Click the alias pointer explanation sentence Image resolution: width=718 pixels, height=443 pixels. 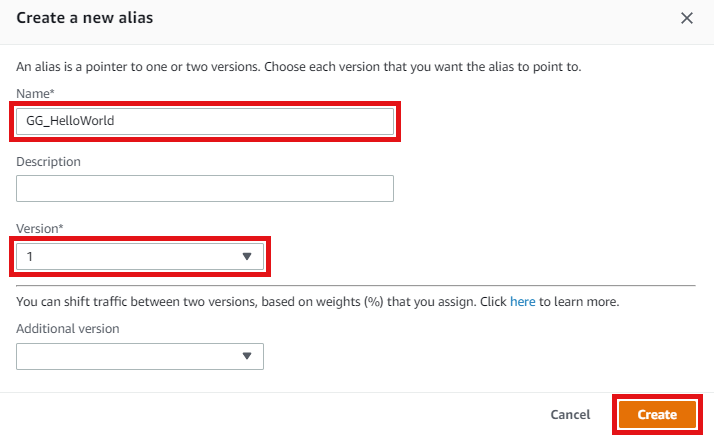point(299,67)
